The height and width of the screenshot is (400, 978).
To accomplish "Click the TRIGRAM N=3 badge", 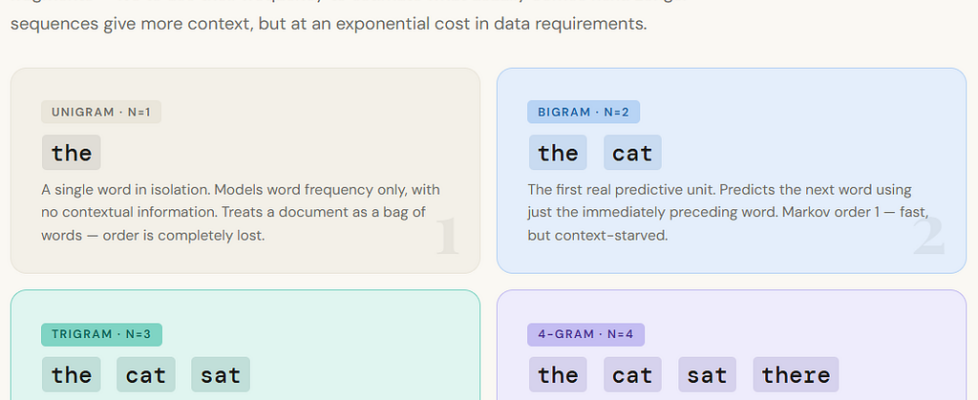I will tap(101, 335).
